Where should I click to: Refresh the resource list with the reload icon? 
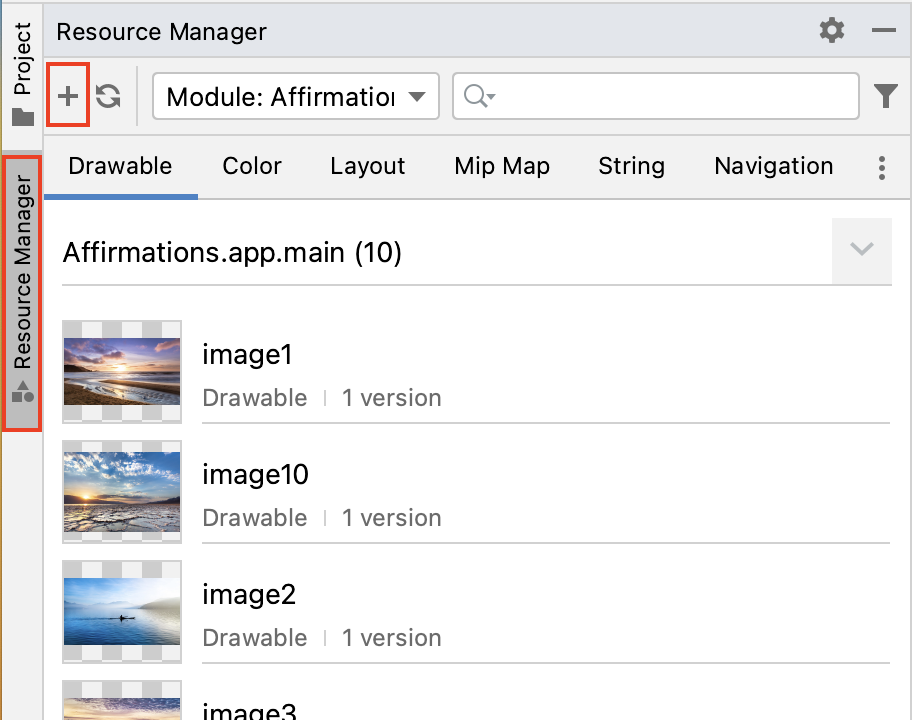click(108, 96)
